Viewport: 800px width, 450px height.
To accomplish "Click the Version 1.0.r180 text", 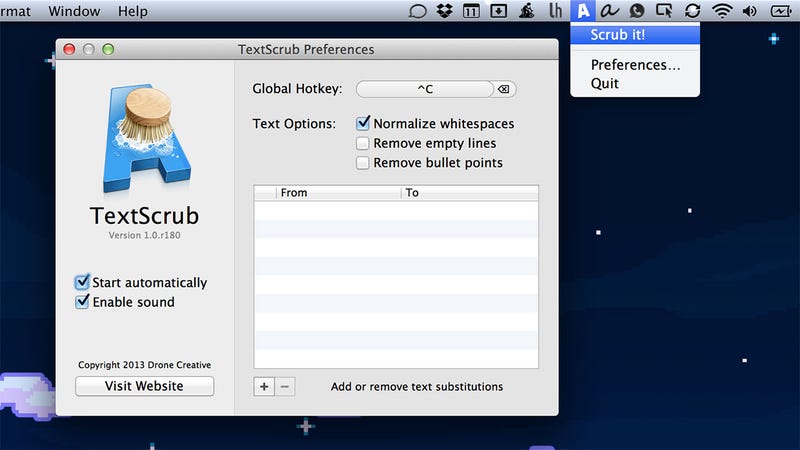I will tap(144, 235).
